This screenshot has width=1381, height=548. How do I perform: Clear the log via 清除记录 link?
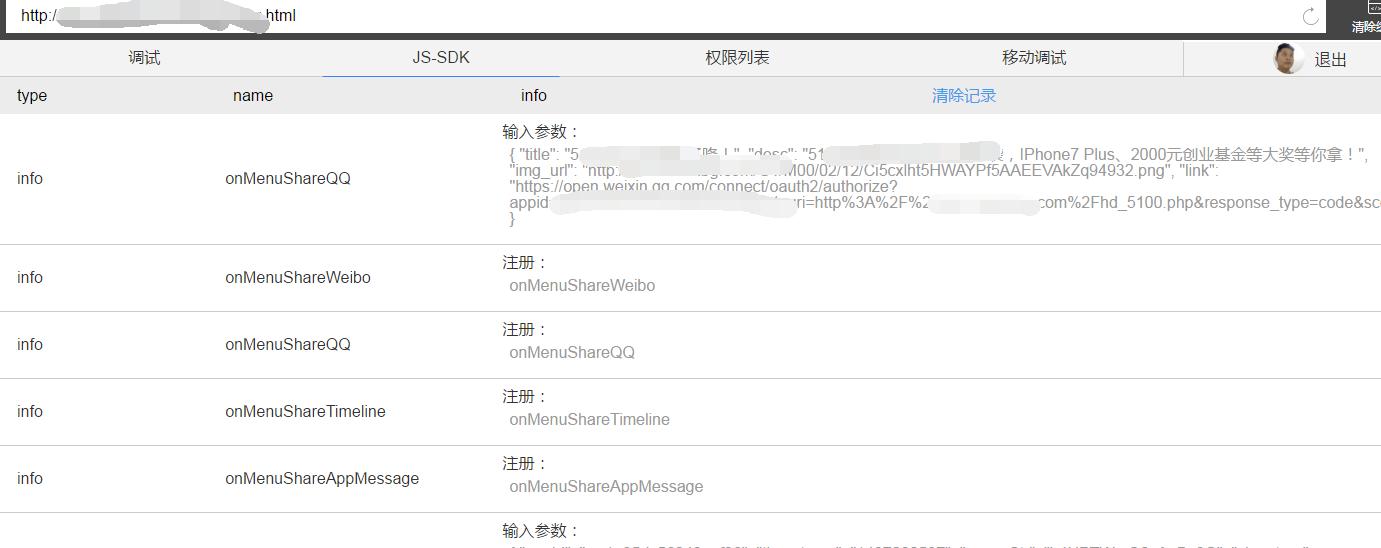click(x=964, y=96)
